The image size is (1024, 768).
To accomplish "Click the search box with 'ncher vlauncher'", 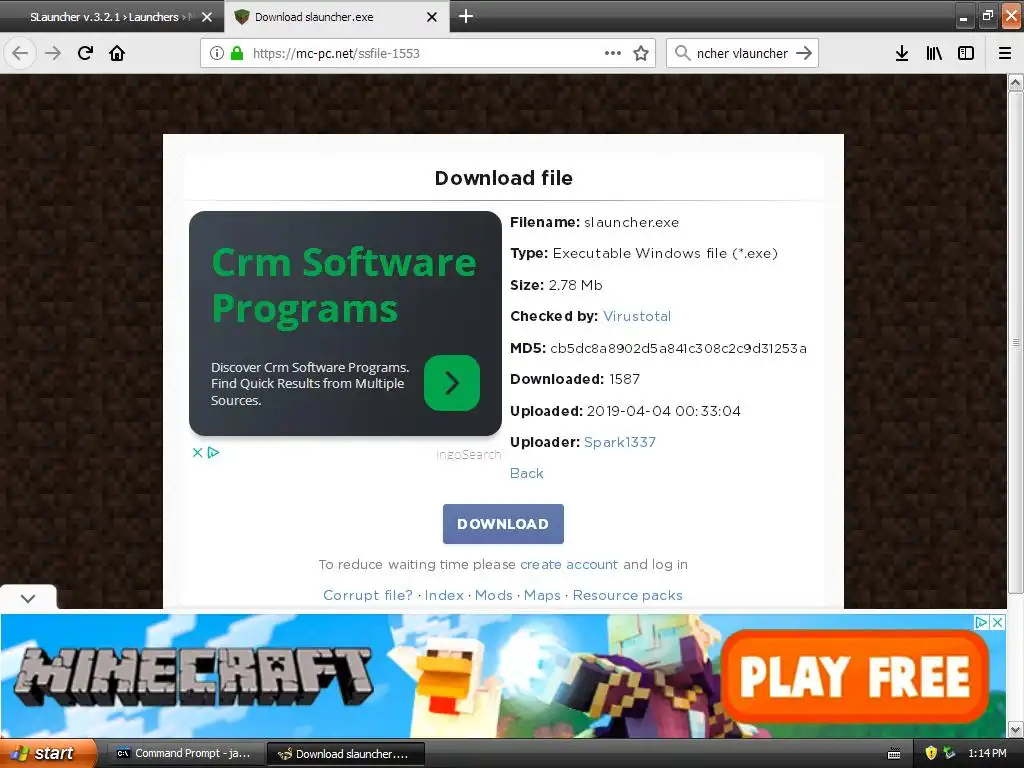I will tap(742, 53).
